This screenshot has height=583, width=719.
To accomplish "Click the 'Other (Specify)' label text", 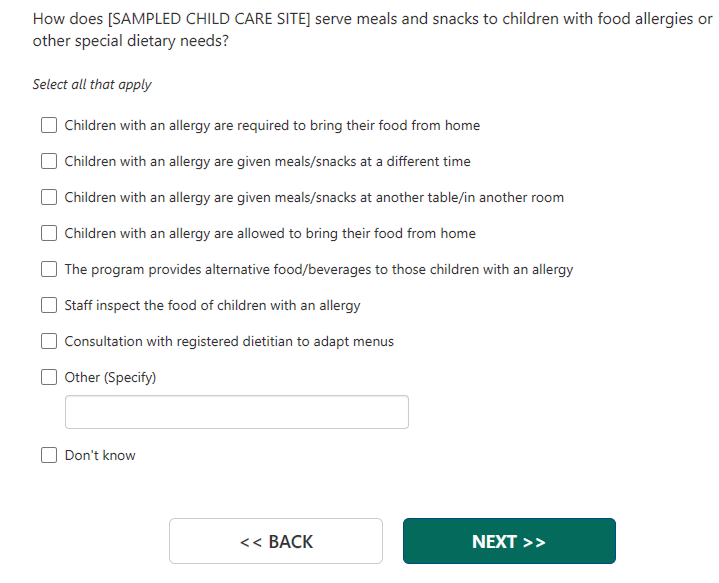I will [x=110, y=378].
